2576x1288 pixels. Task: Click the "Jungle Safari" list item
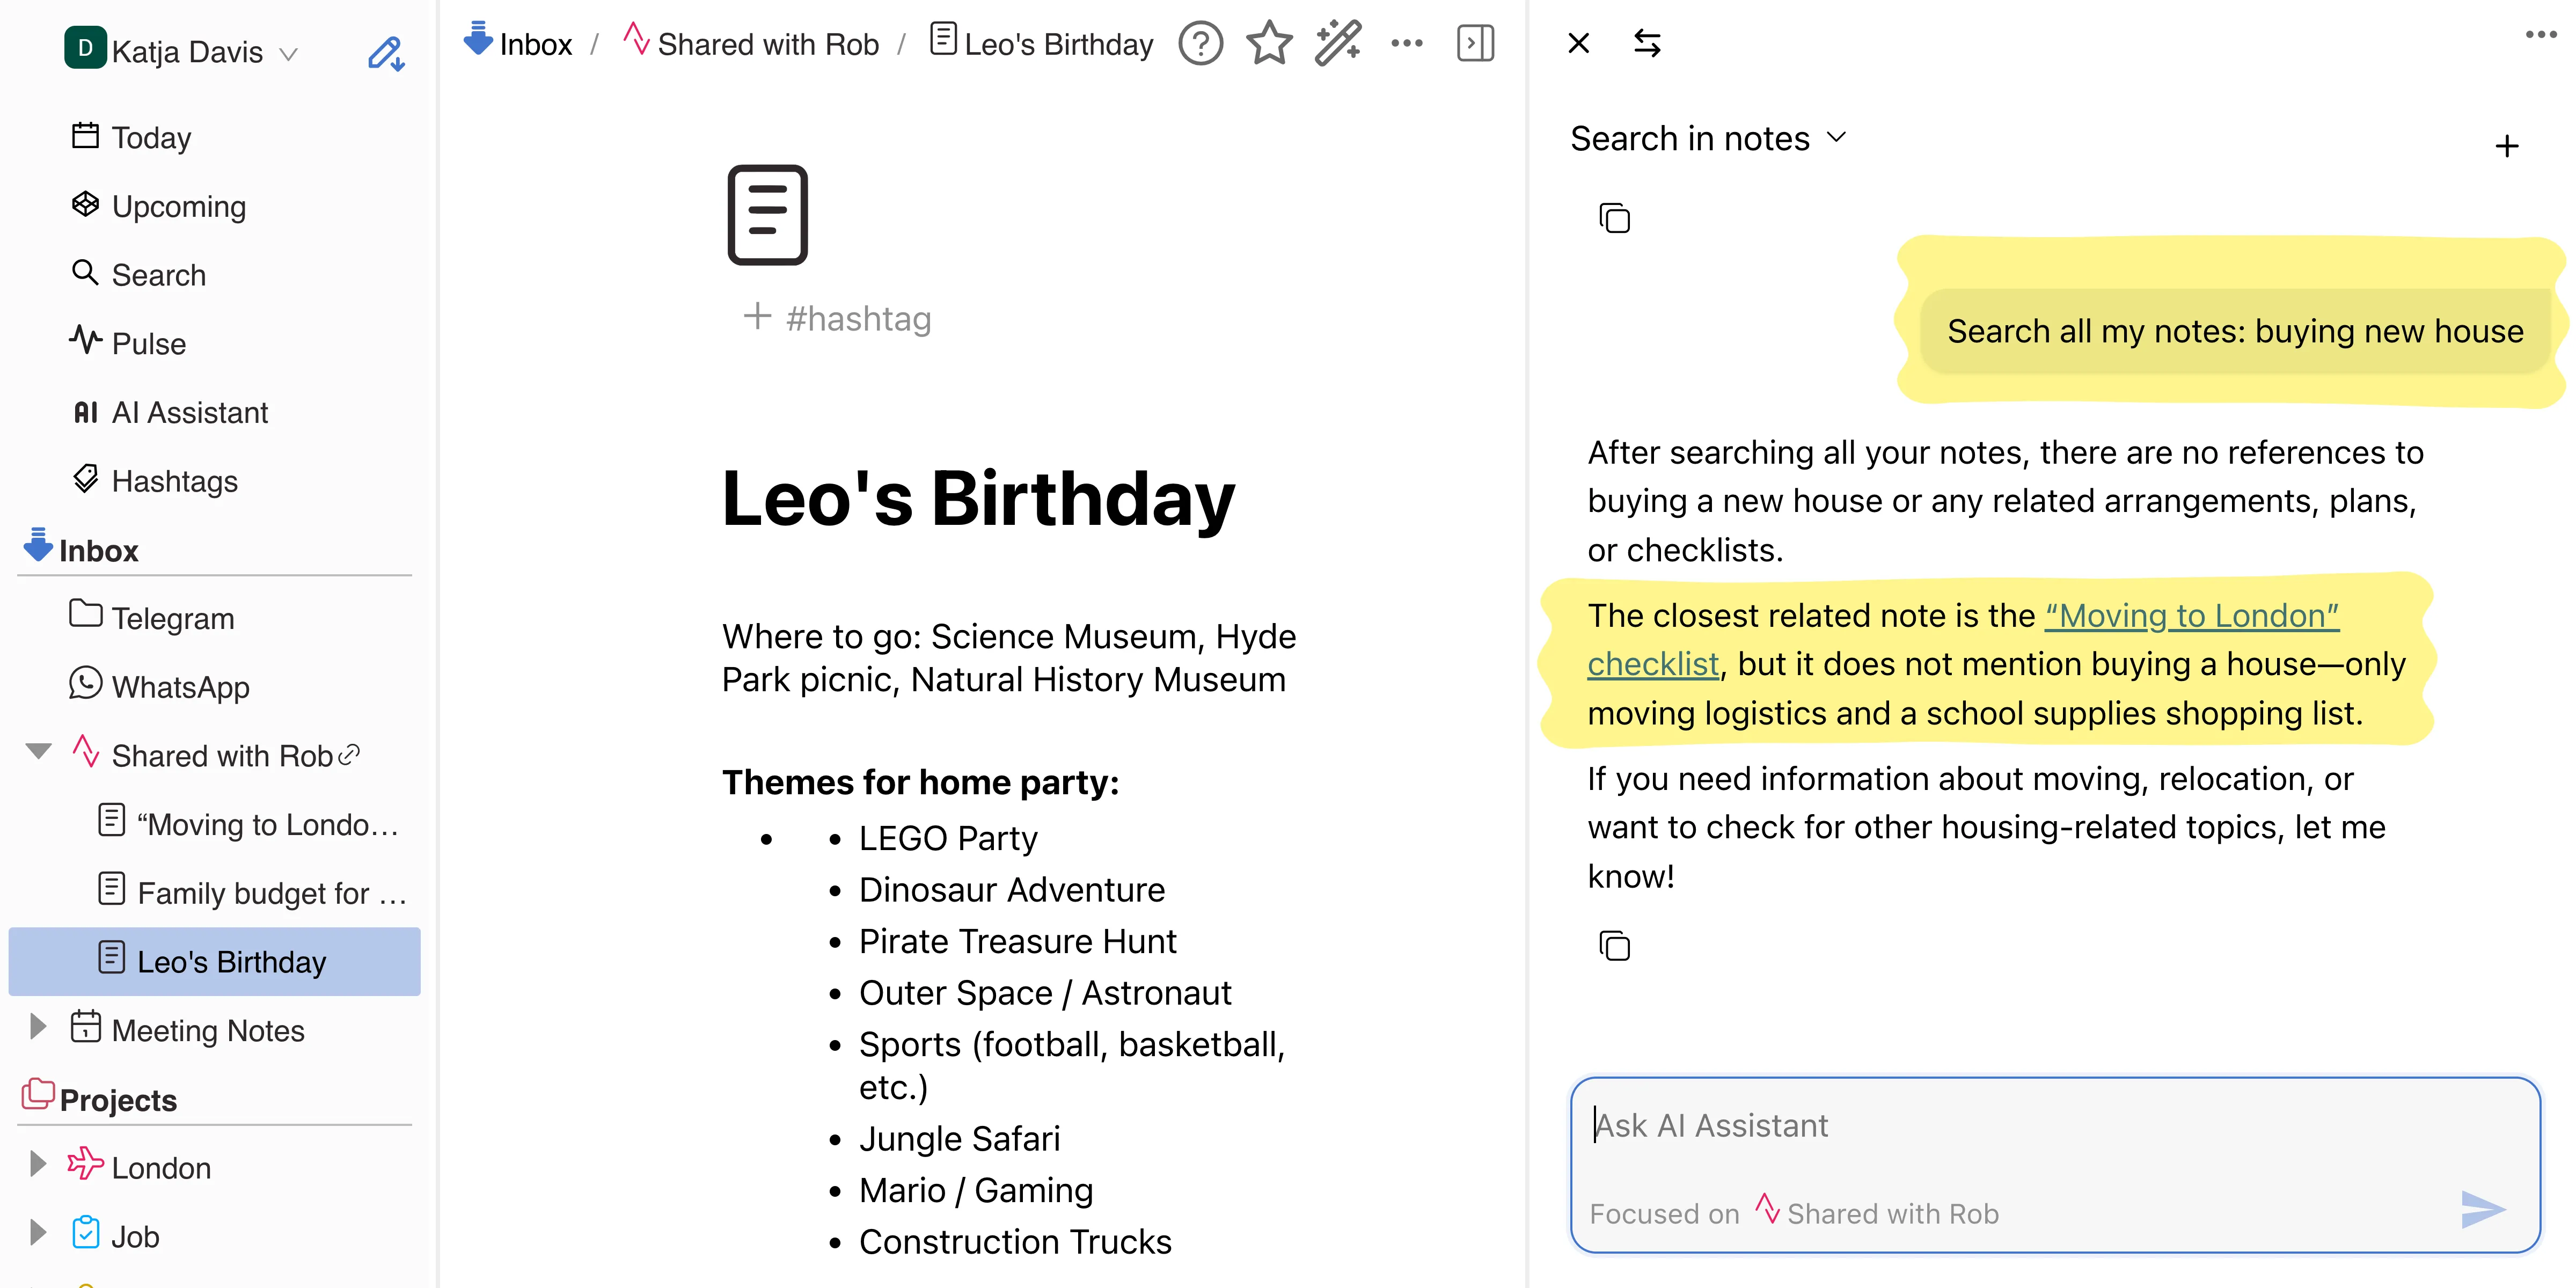pyautogui.click(x=959, y=1138)
